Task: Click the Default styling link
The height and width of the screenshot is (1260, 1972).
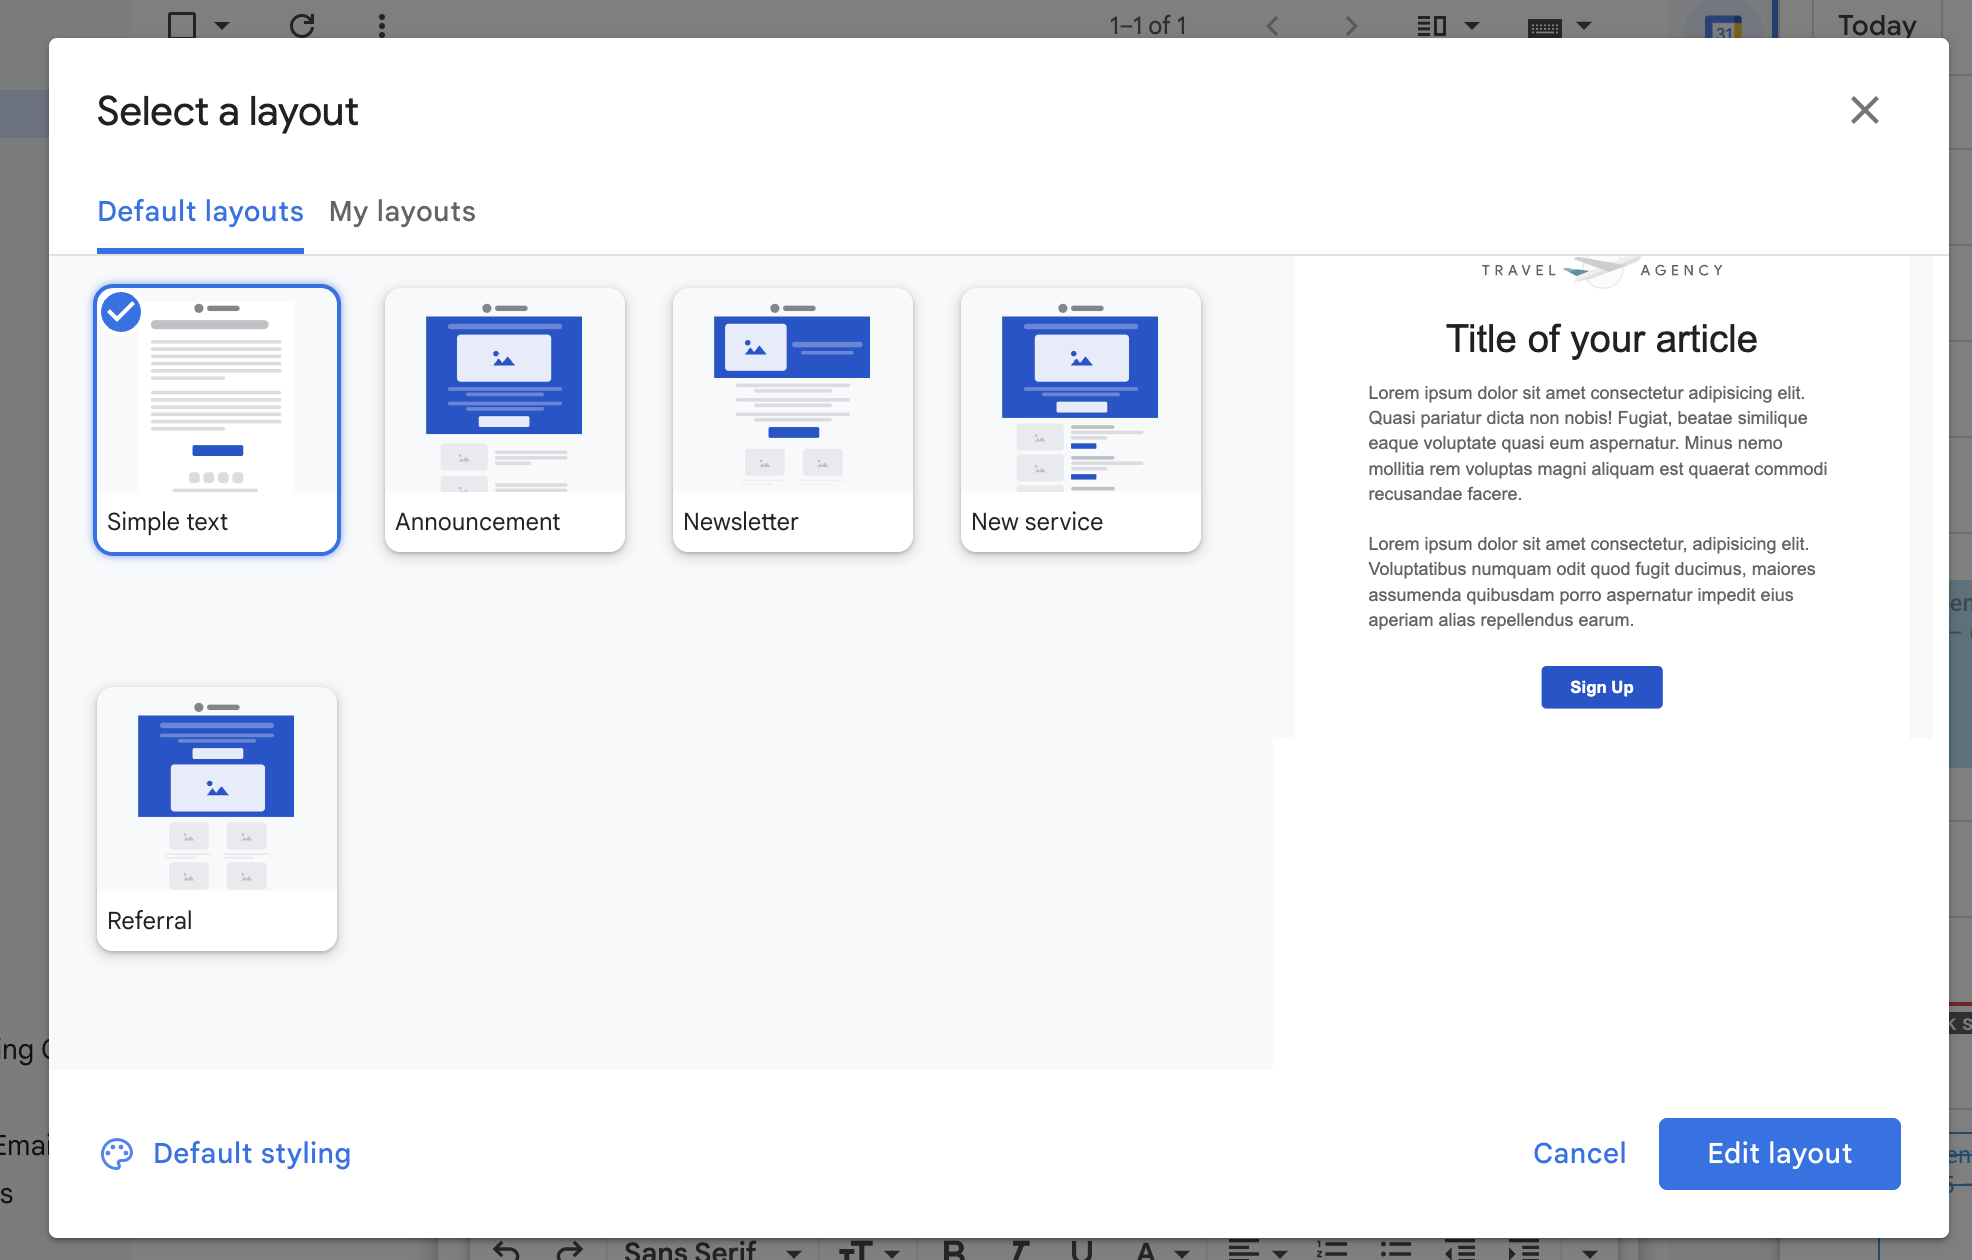Action: click(x=252, y=1153)
